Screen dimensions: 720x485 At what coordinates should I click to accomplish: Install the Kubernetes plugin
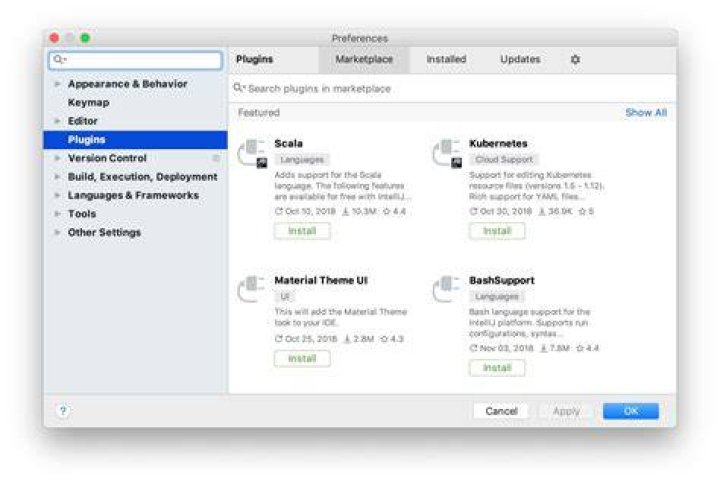coord(497,231)
